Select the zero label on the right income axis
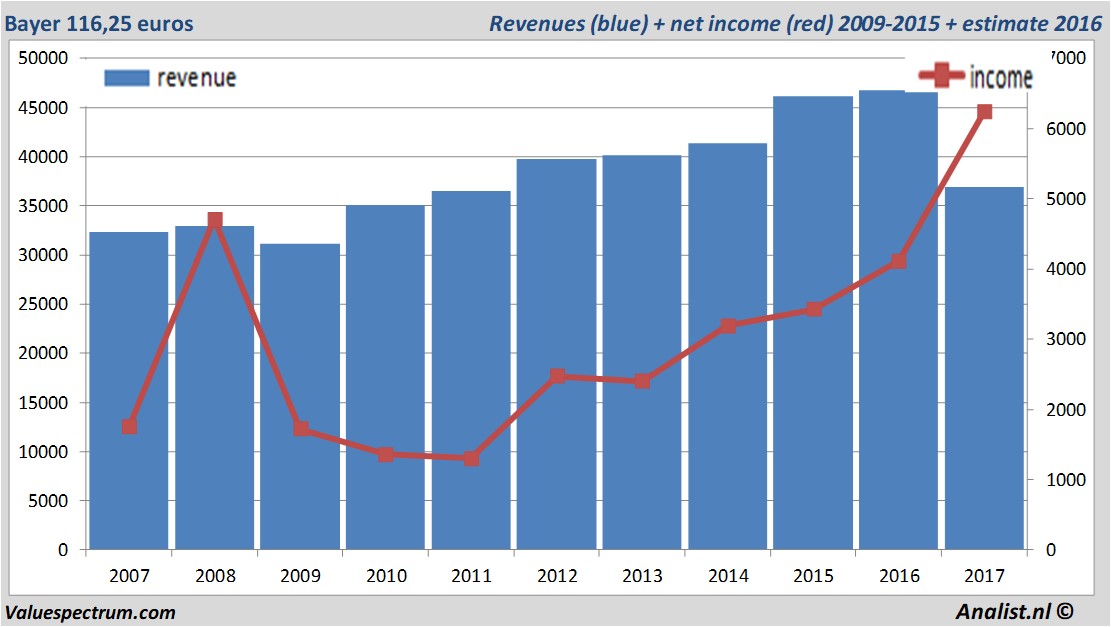This screenshot has height=627, width=1111. point(1051,550)
